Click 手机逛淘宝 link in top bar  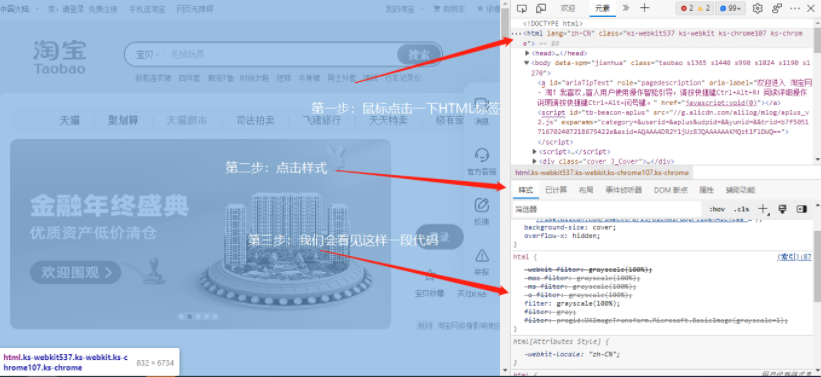(147, 8)
